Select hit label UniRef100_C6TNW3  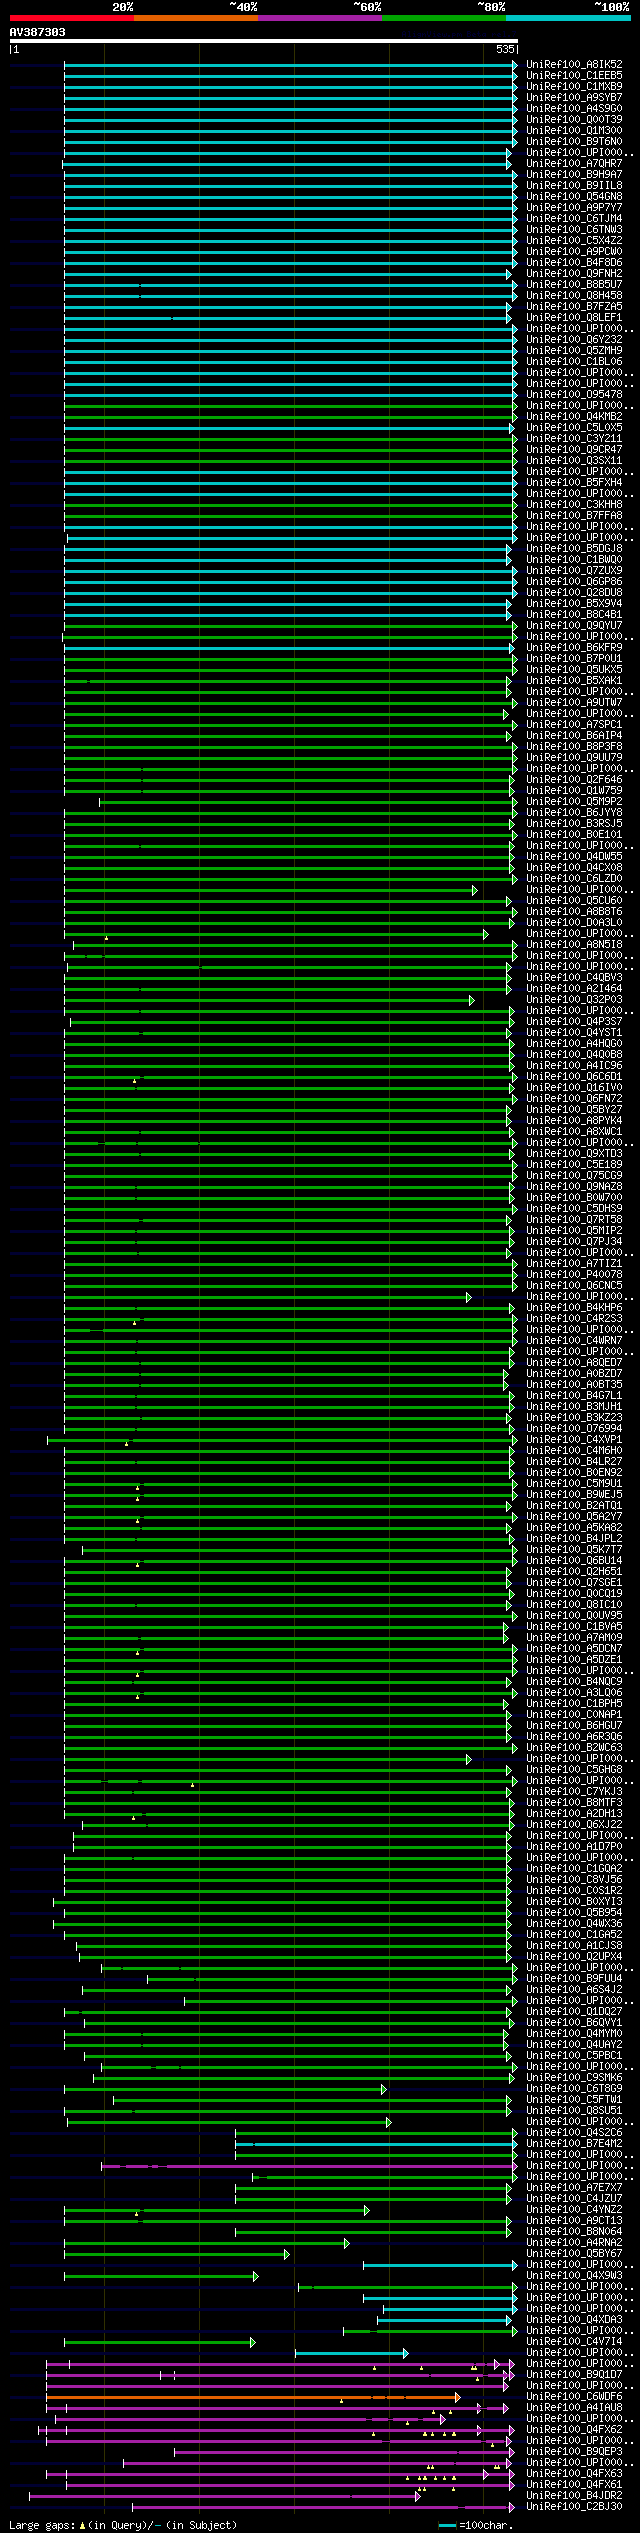click(x=574, y=230)
